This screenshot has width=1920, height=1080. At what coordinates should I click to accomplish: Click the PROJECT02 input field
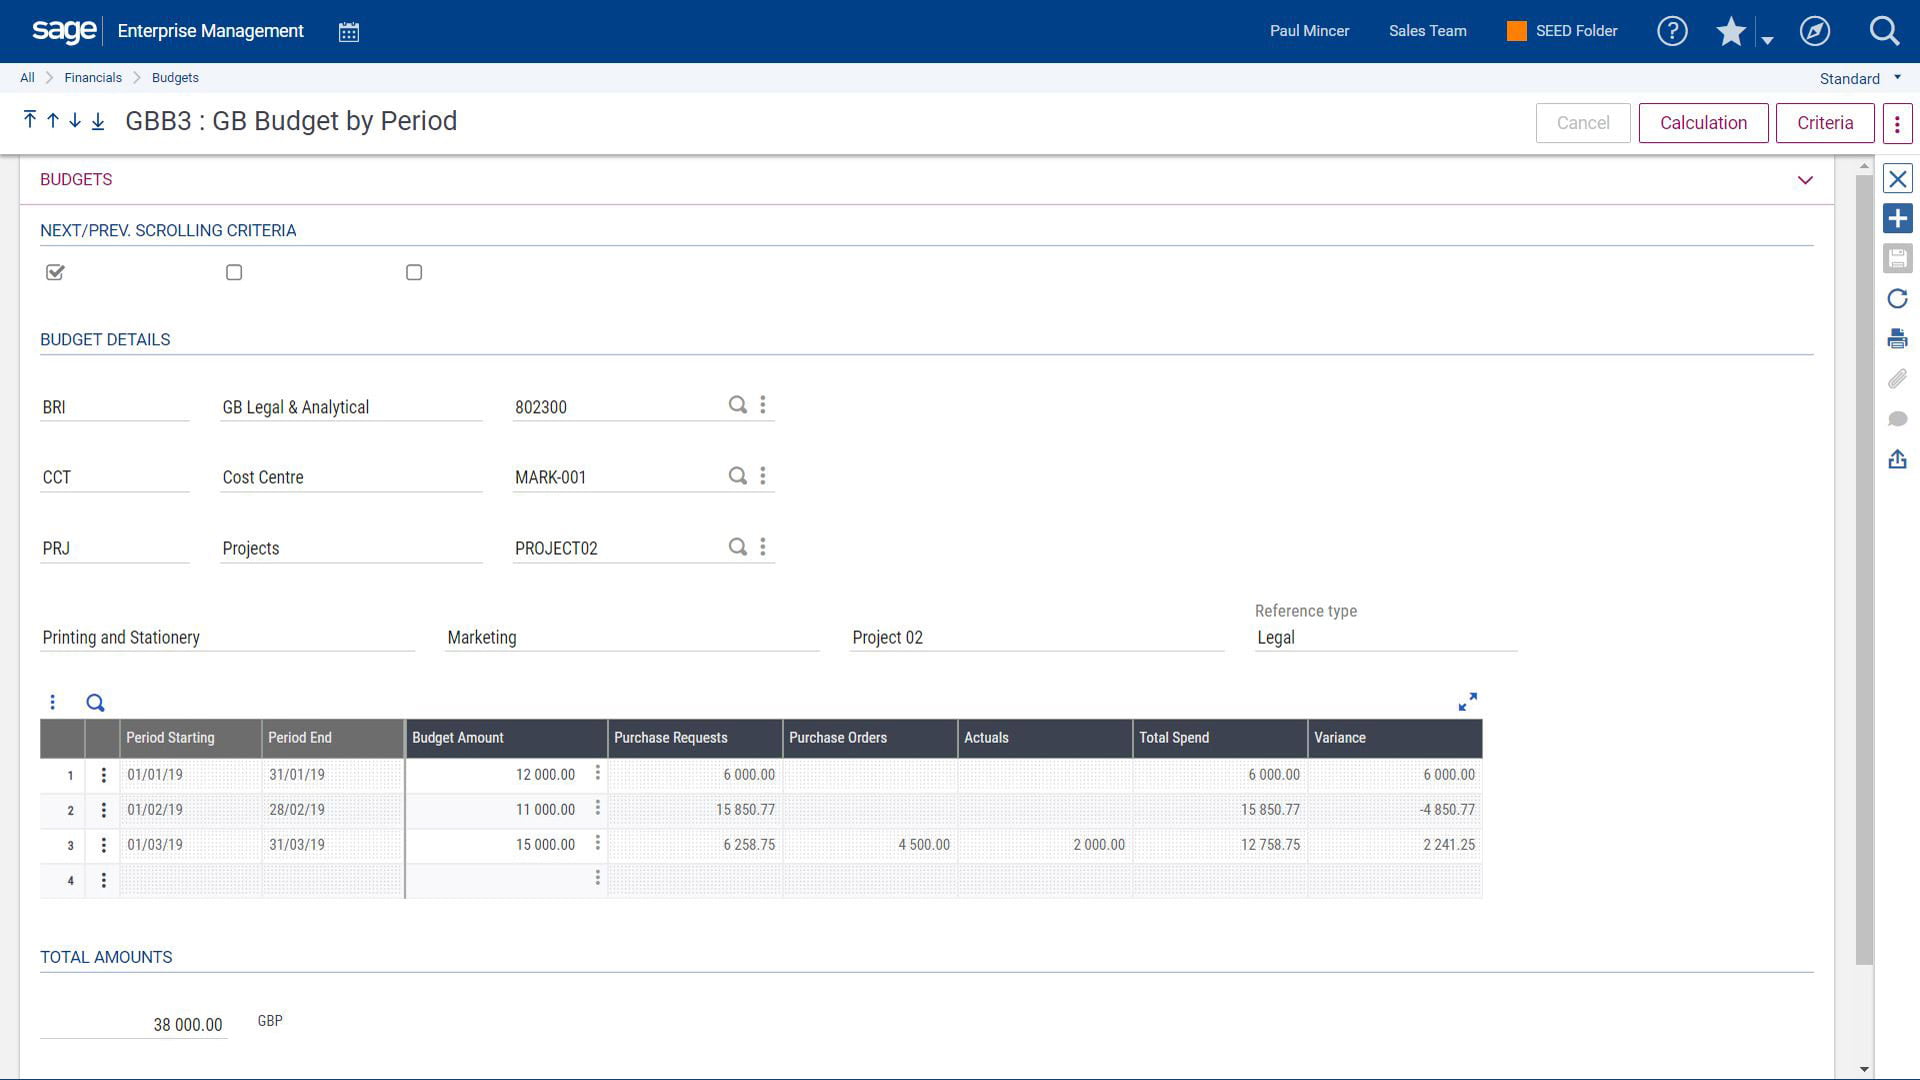[x=617, y=548]
